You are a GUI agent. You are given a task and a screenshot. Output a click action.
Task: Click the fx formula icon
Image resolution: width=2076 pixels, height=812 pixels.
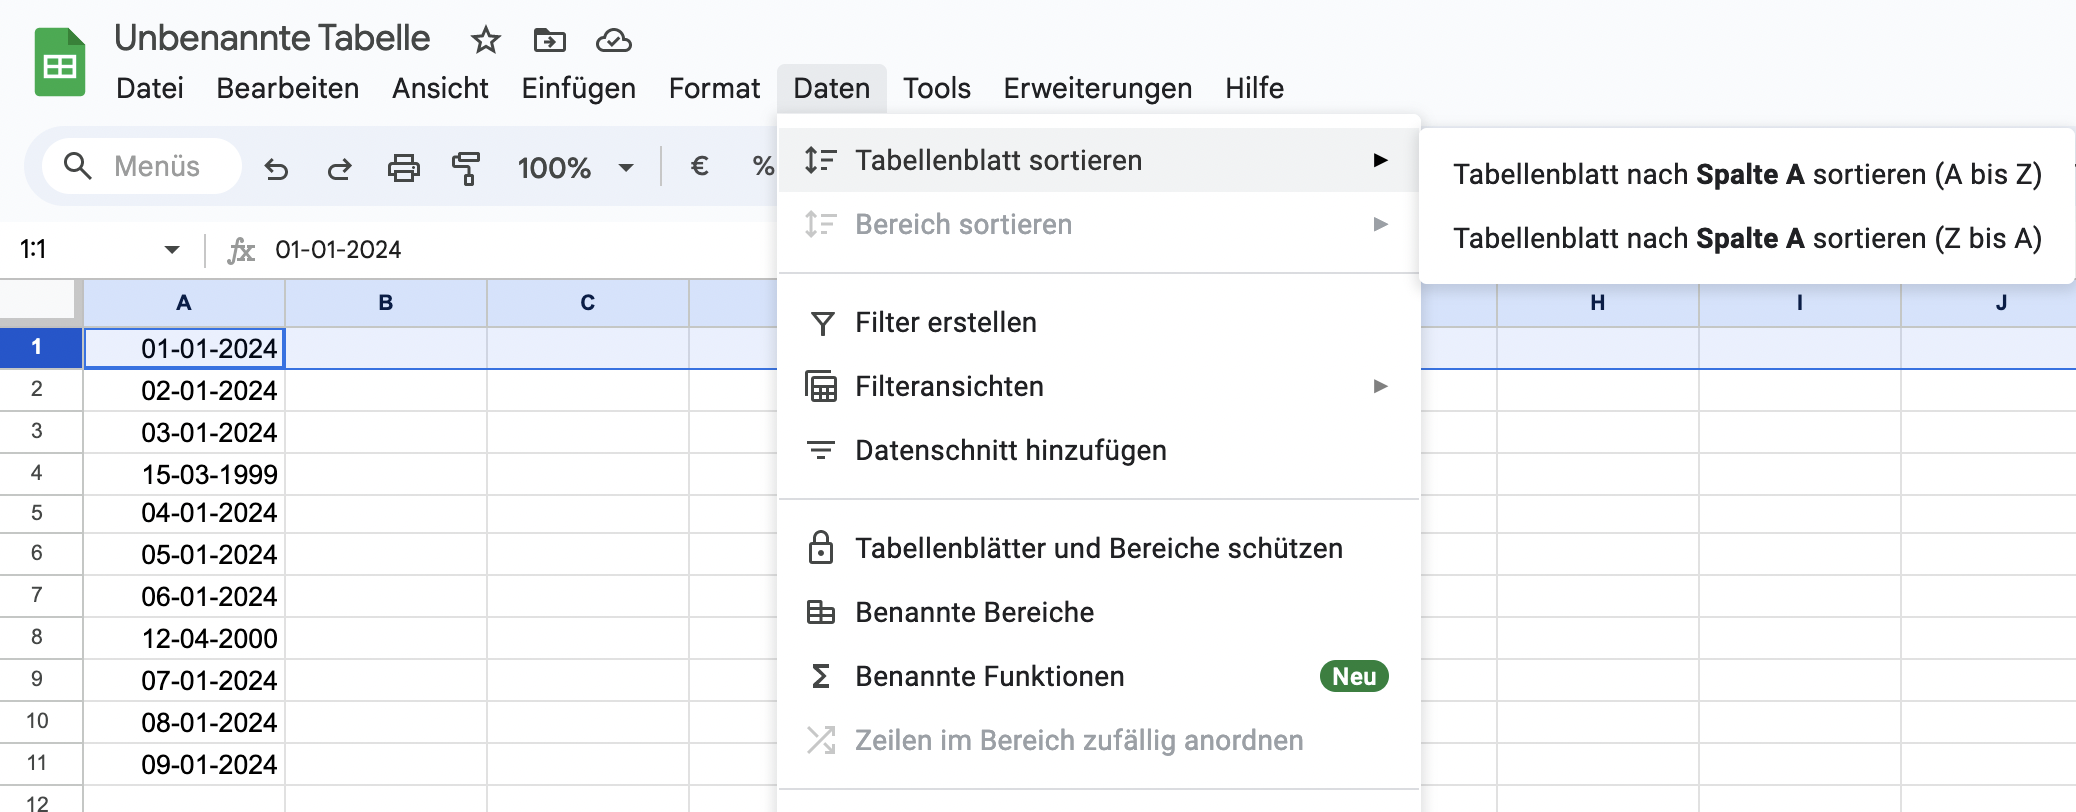[x=241, y=250]
